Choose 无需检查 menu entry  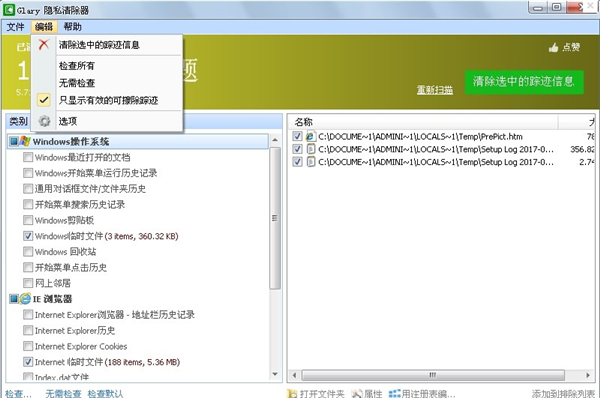[x=107, y=83]
